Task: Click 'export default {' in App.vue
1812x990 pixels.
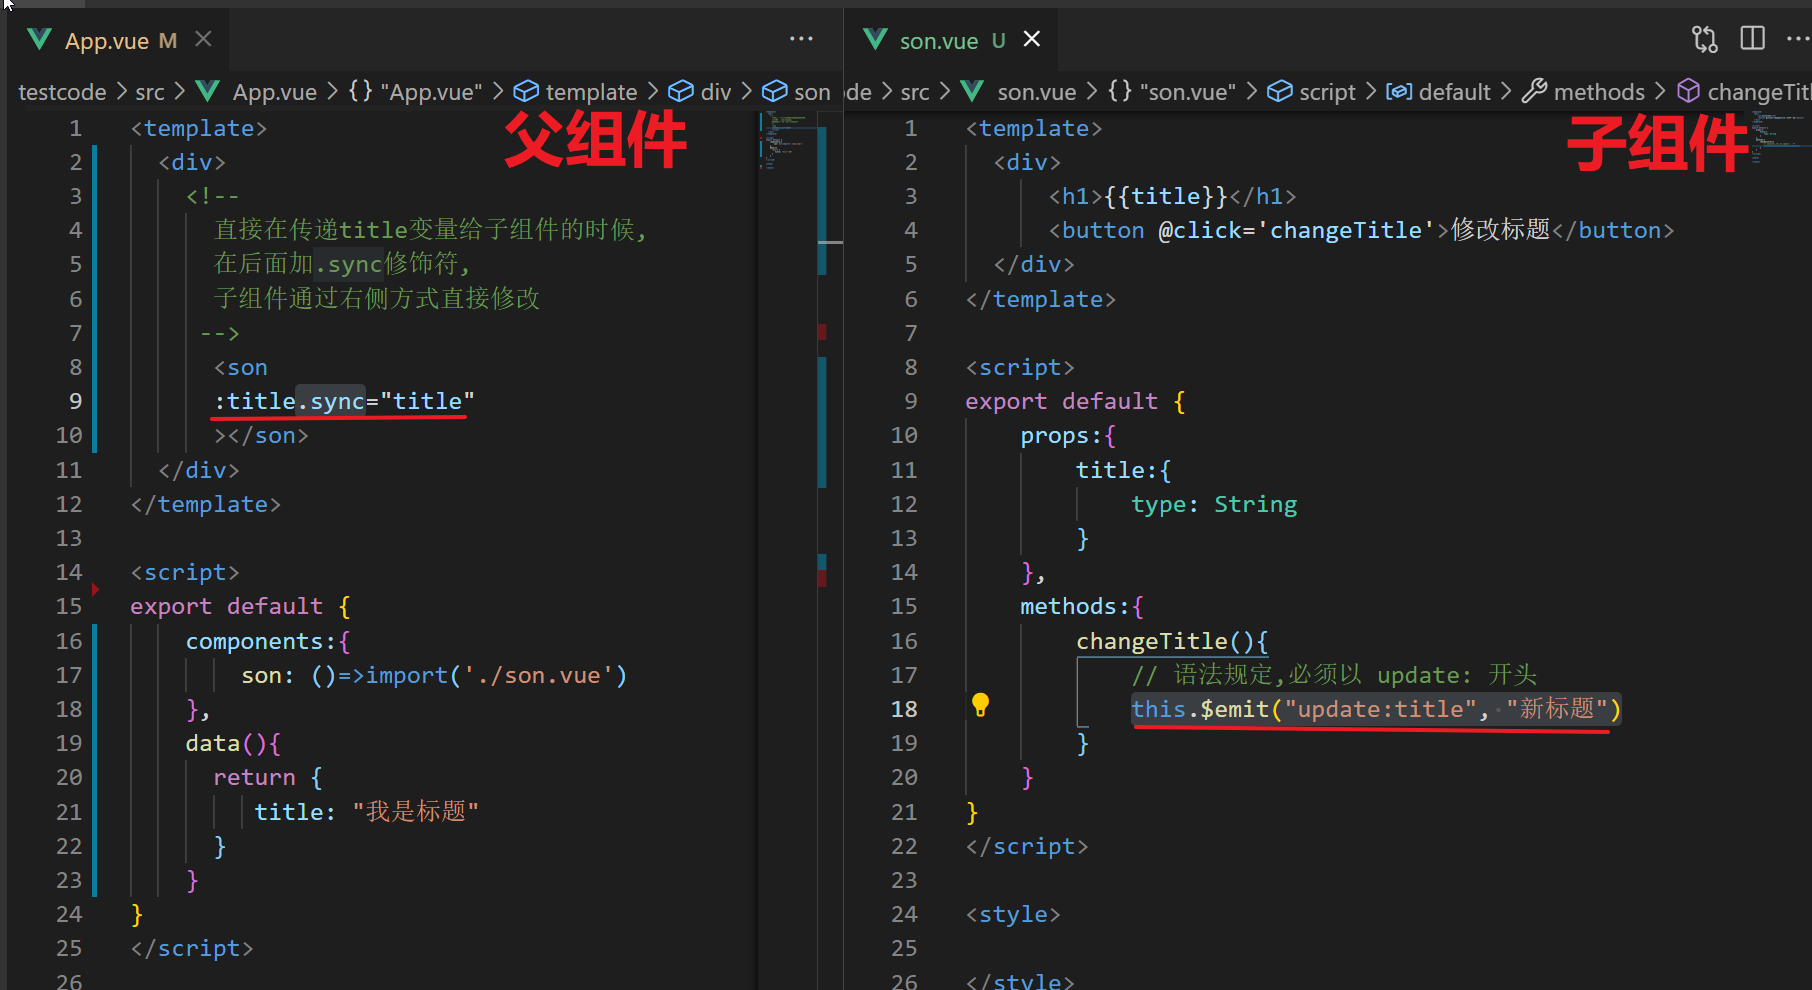Action: (240, 606)
